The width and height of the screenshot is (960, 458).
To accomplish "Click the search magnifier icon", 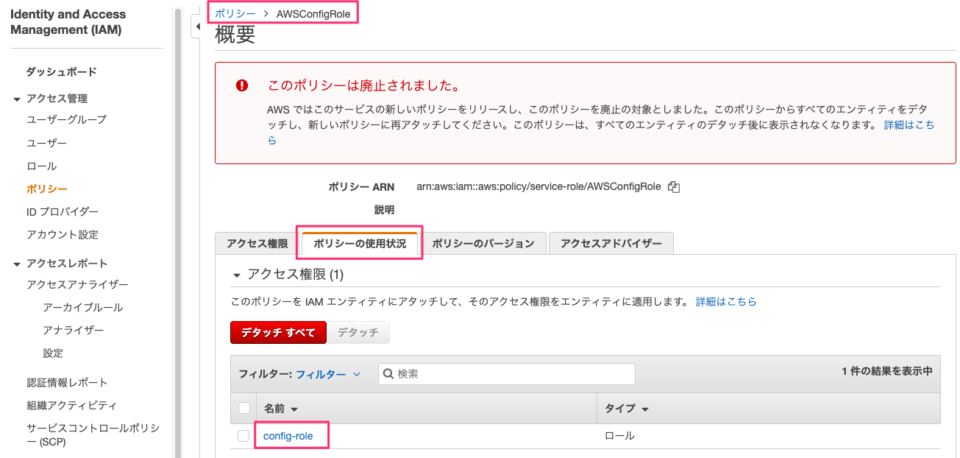I will click(389, 374).
